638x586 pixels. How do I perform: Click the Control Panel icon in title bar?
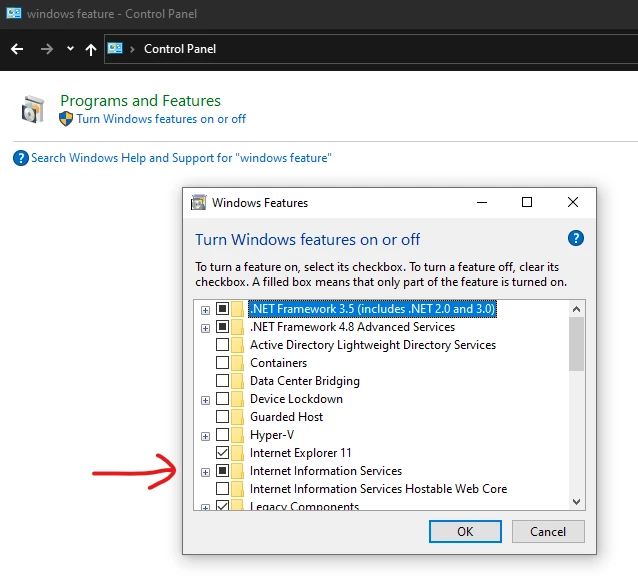[14, 13]
